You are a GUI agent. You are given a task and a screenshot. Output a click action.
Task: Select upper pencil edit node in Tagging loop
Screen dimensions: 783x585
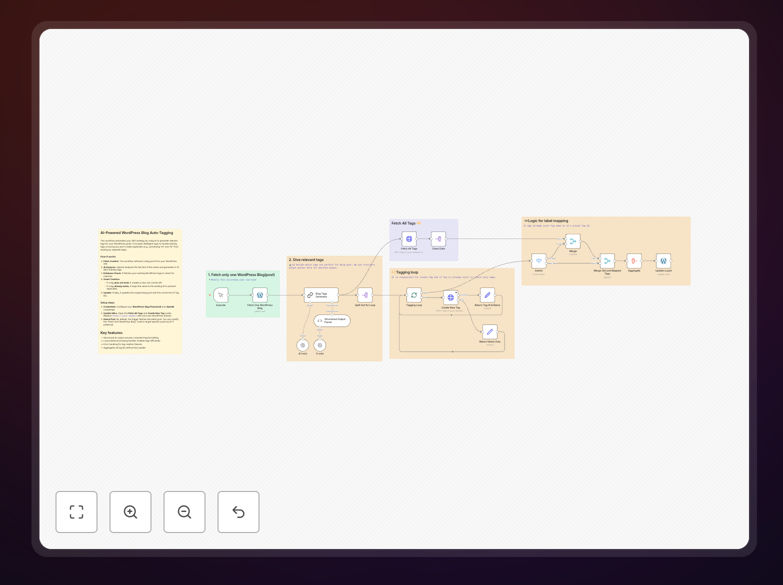(x=487, y=295)
